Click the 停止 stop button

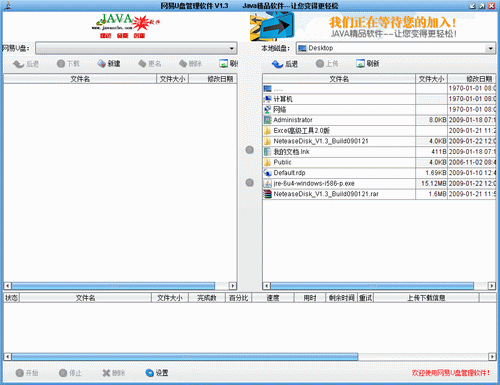click(x=70, y=373)
